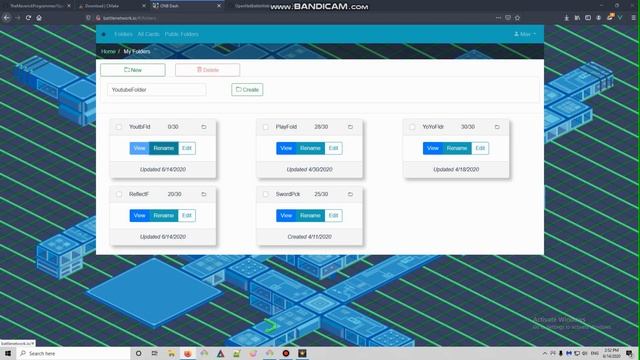Expand hidden system tray icons

click(x=545, y=353)
